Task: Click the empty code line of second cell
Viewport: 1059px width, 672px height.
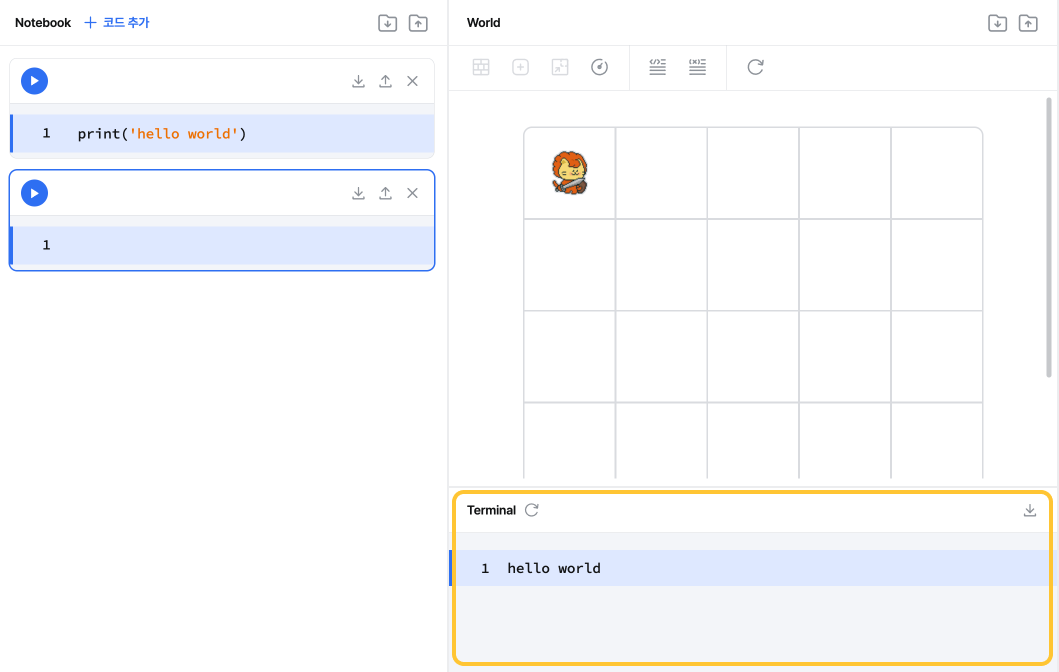Action: 223,245
